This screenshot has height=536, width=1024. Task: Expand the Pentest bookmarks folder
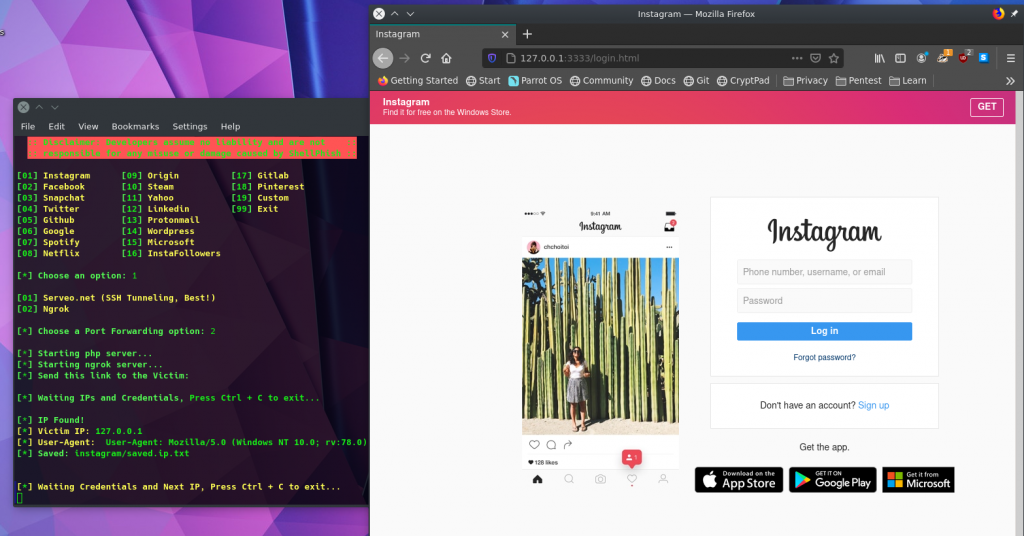point(858,80)
